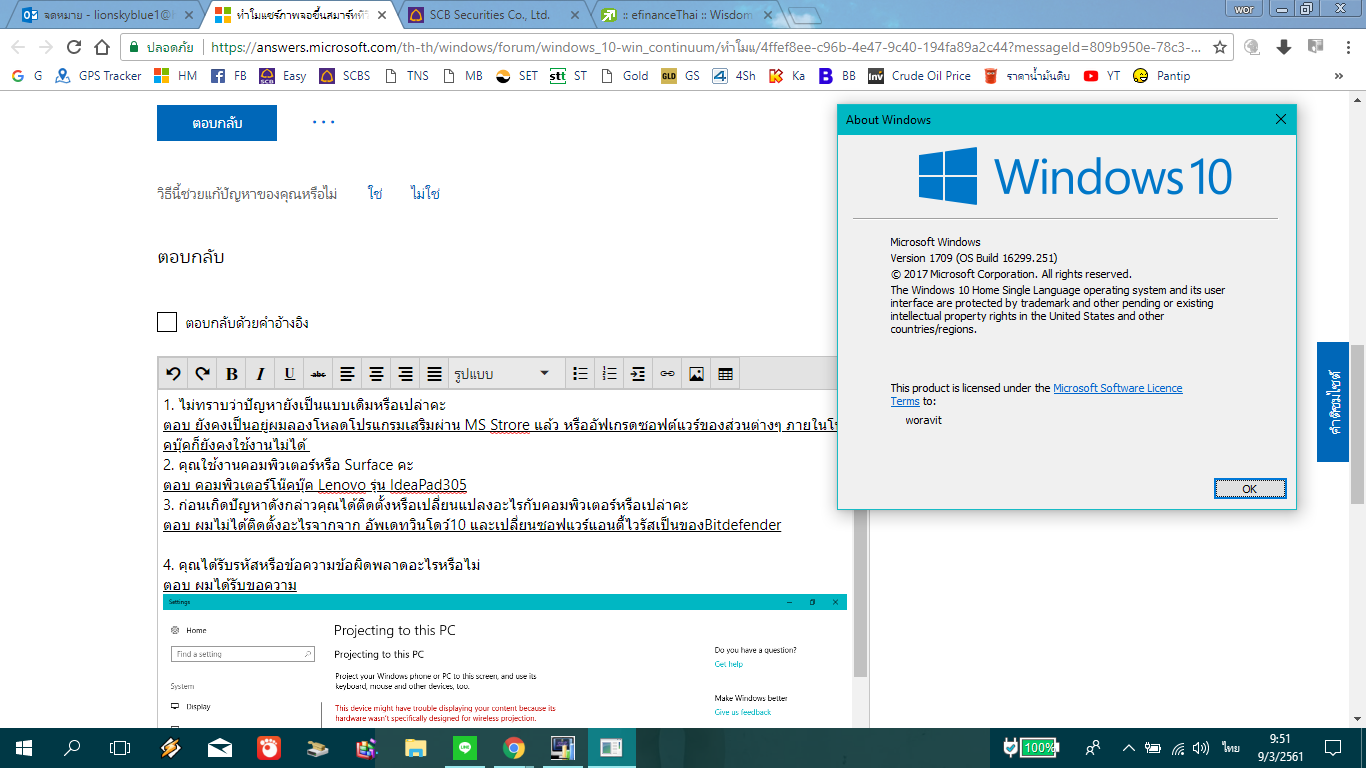Open the FB Facebook bookmark
The image size is (1366, 768).
[x=229, y=75]
